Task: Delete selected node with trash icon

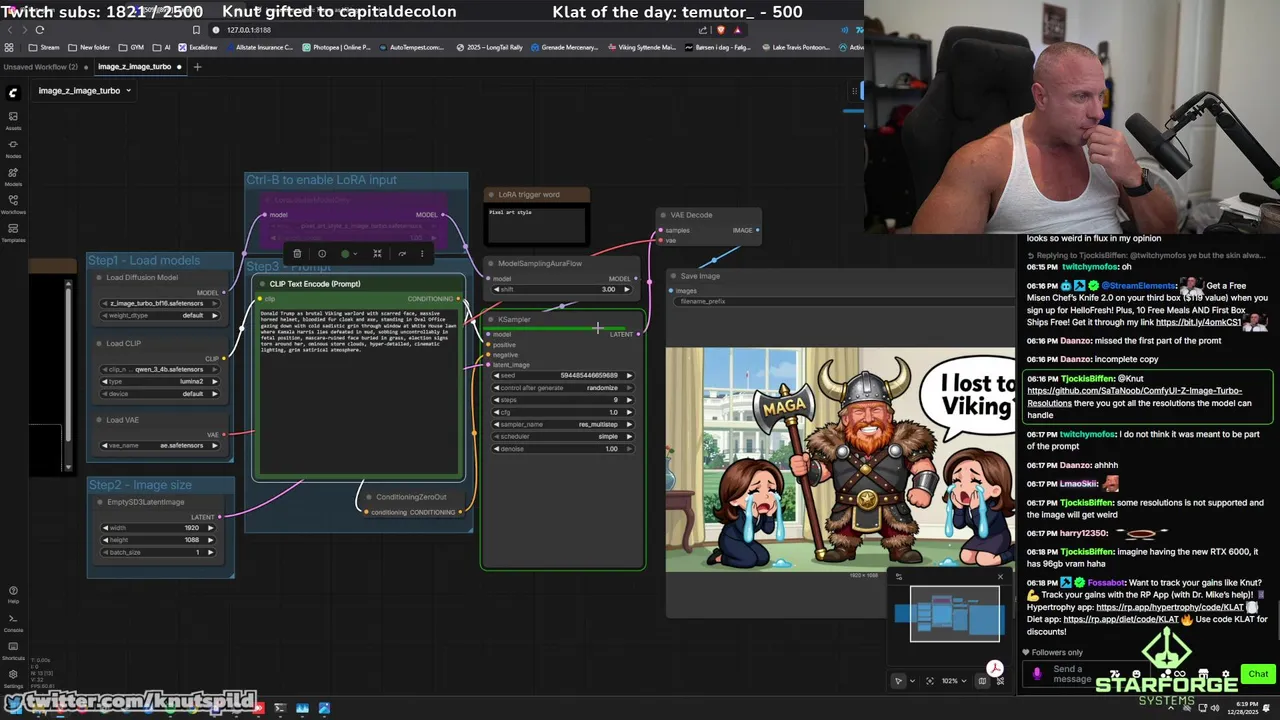Action: click(297, 254)
